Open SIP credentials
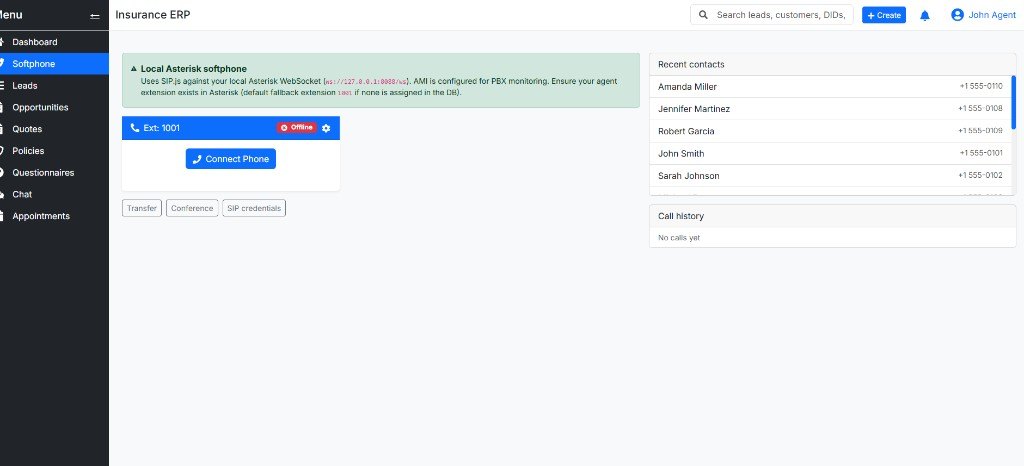The image size is (1024, 466). tap(254, 208)
